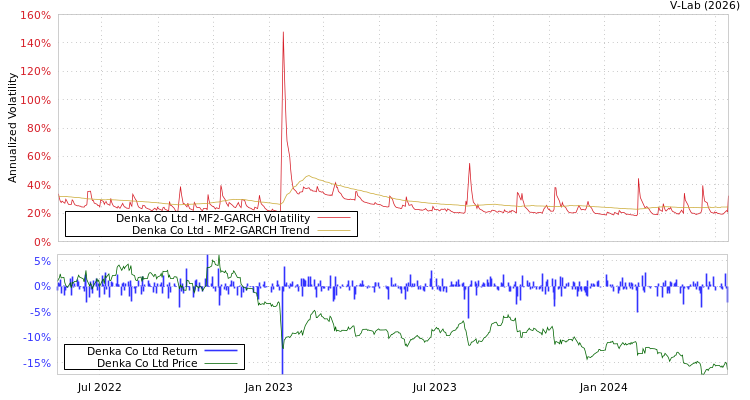Click the tallest red volatility spike peak
This screenshot has width=750, height=400.
coord(282,33)
